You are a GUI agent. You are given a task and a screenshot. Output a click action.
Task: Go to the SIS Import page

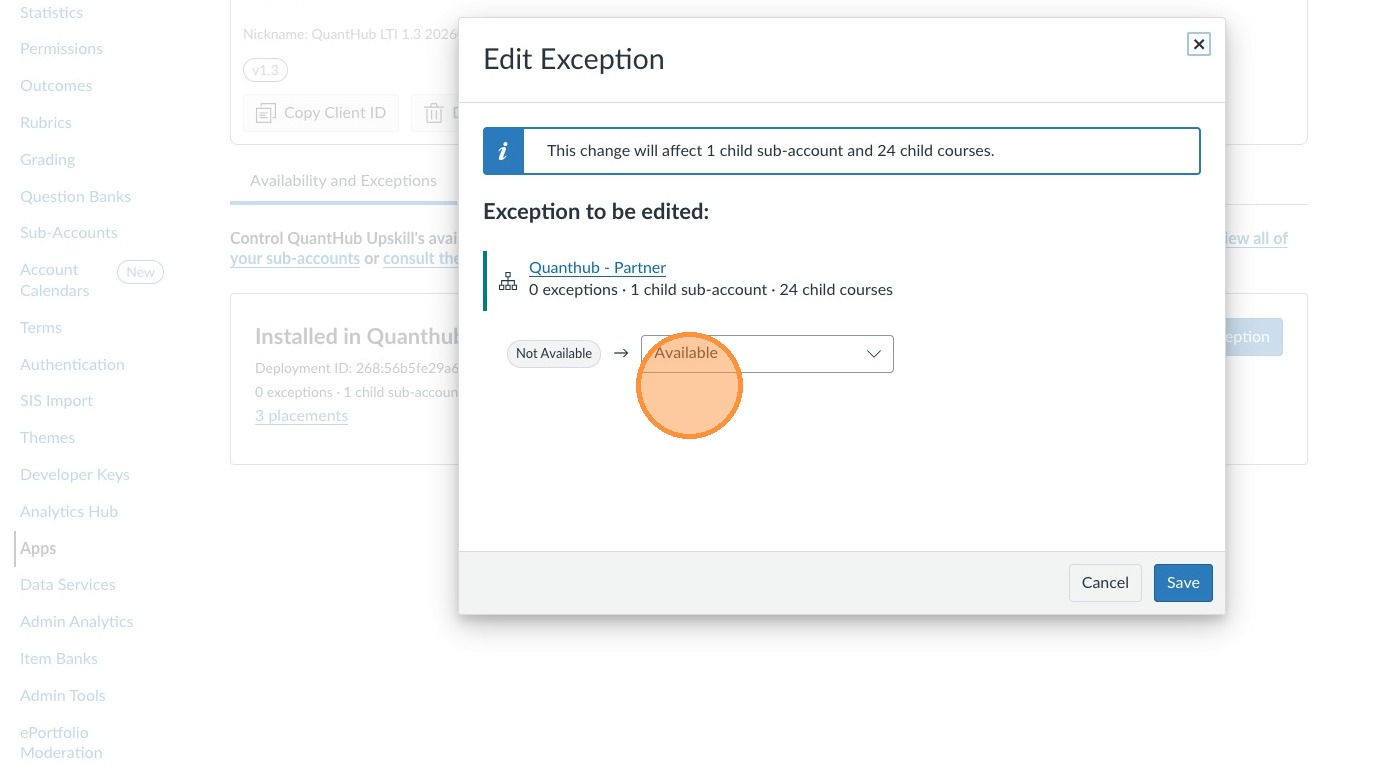coord(56,401)
